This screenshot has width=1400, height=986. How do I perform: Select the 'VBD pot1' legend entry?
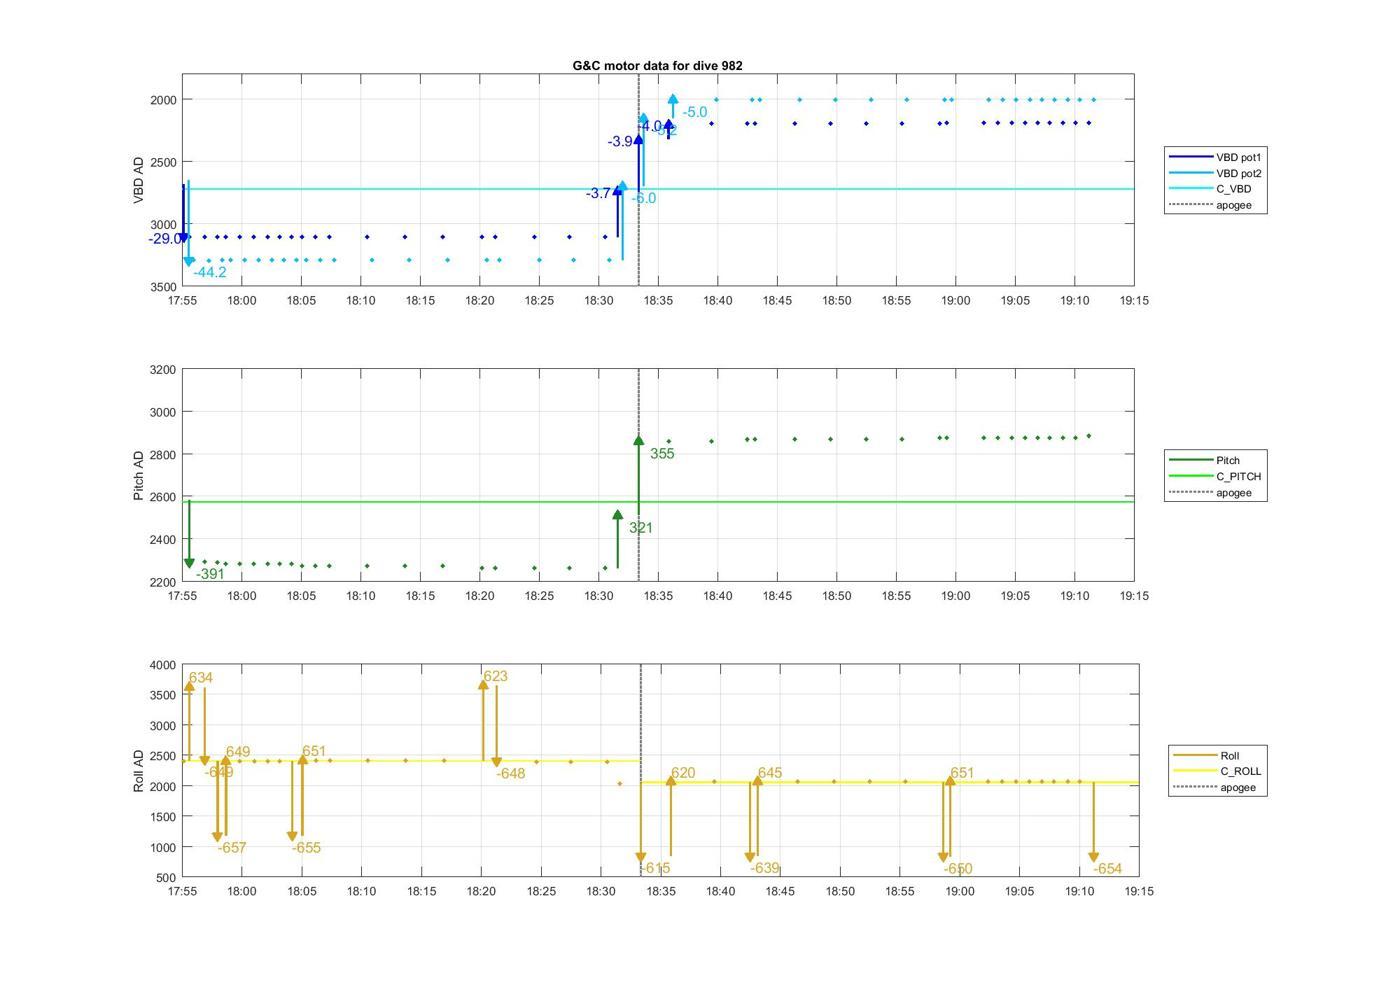coord(1216,157)
